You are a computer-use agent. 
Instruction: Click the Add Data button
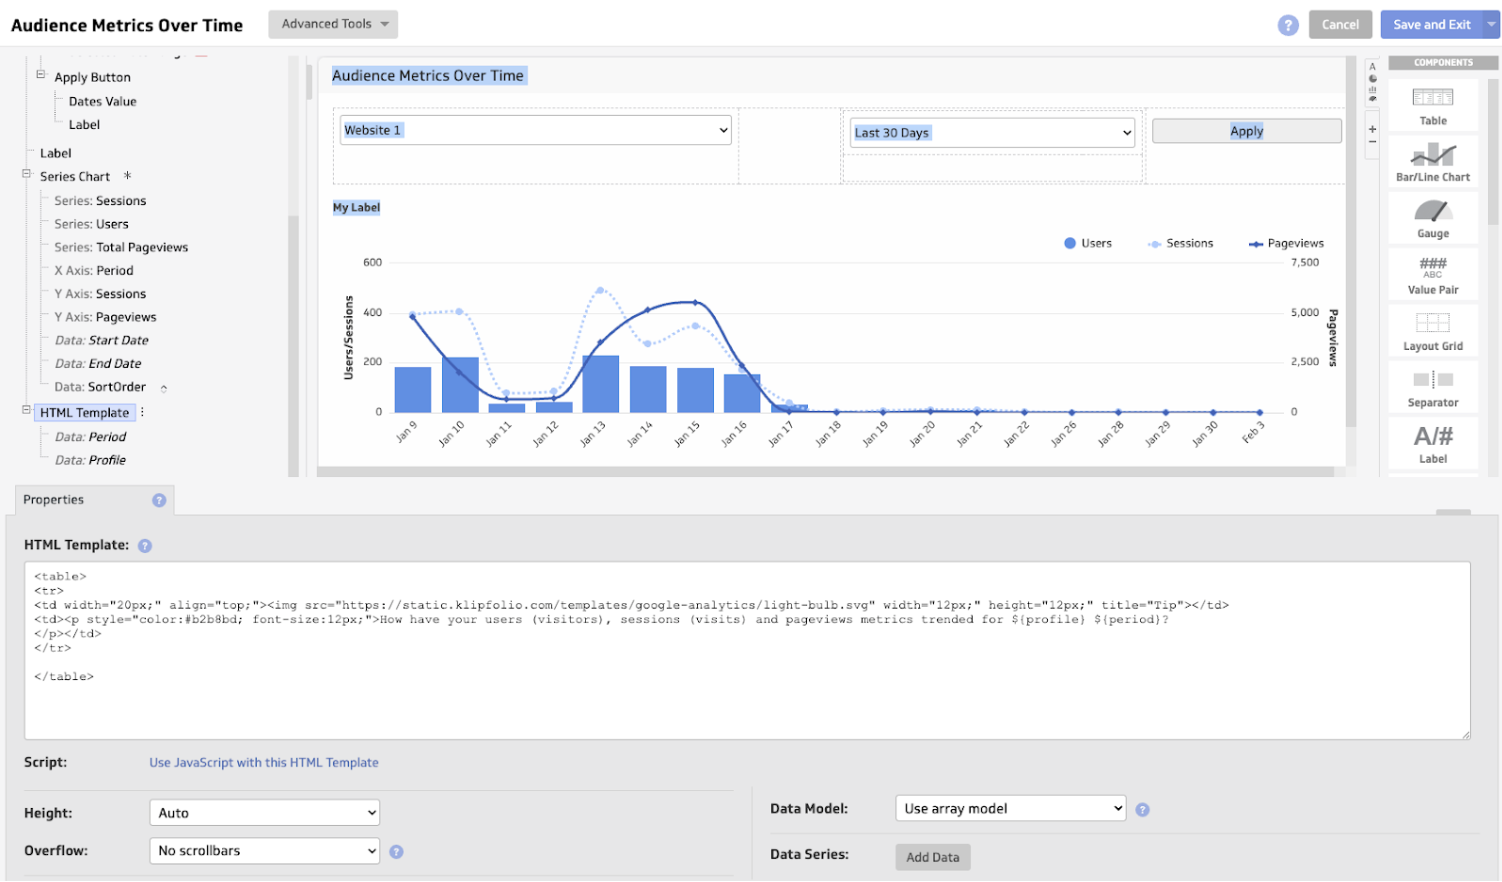(x=932, y=857)
